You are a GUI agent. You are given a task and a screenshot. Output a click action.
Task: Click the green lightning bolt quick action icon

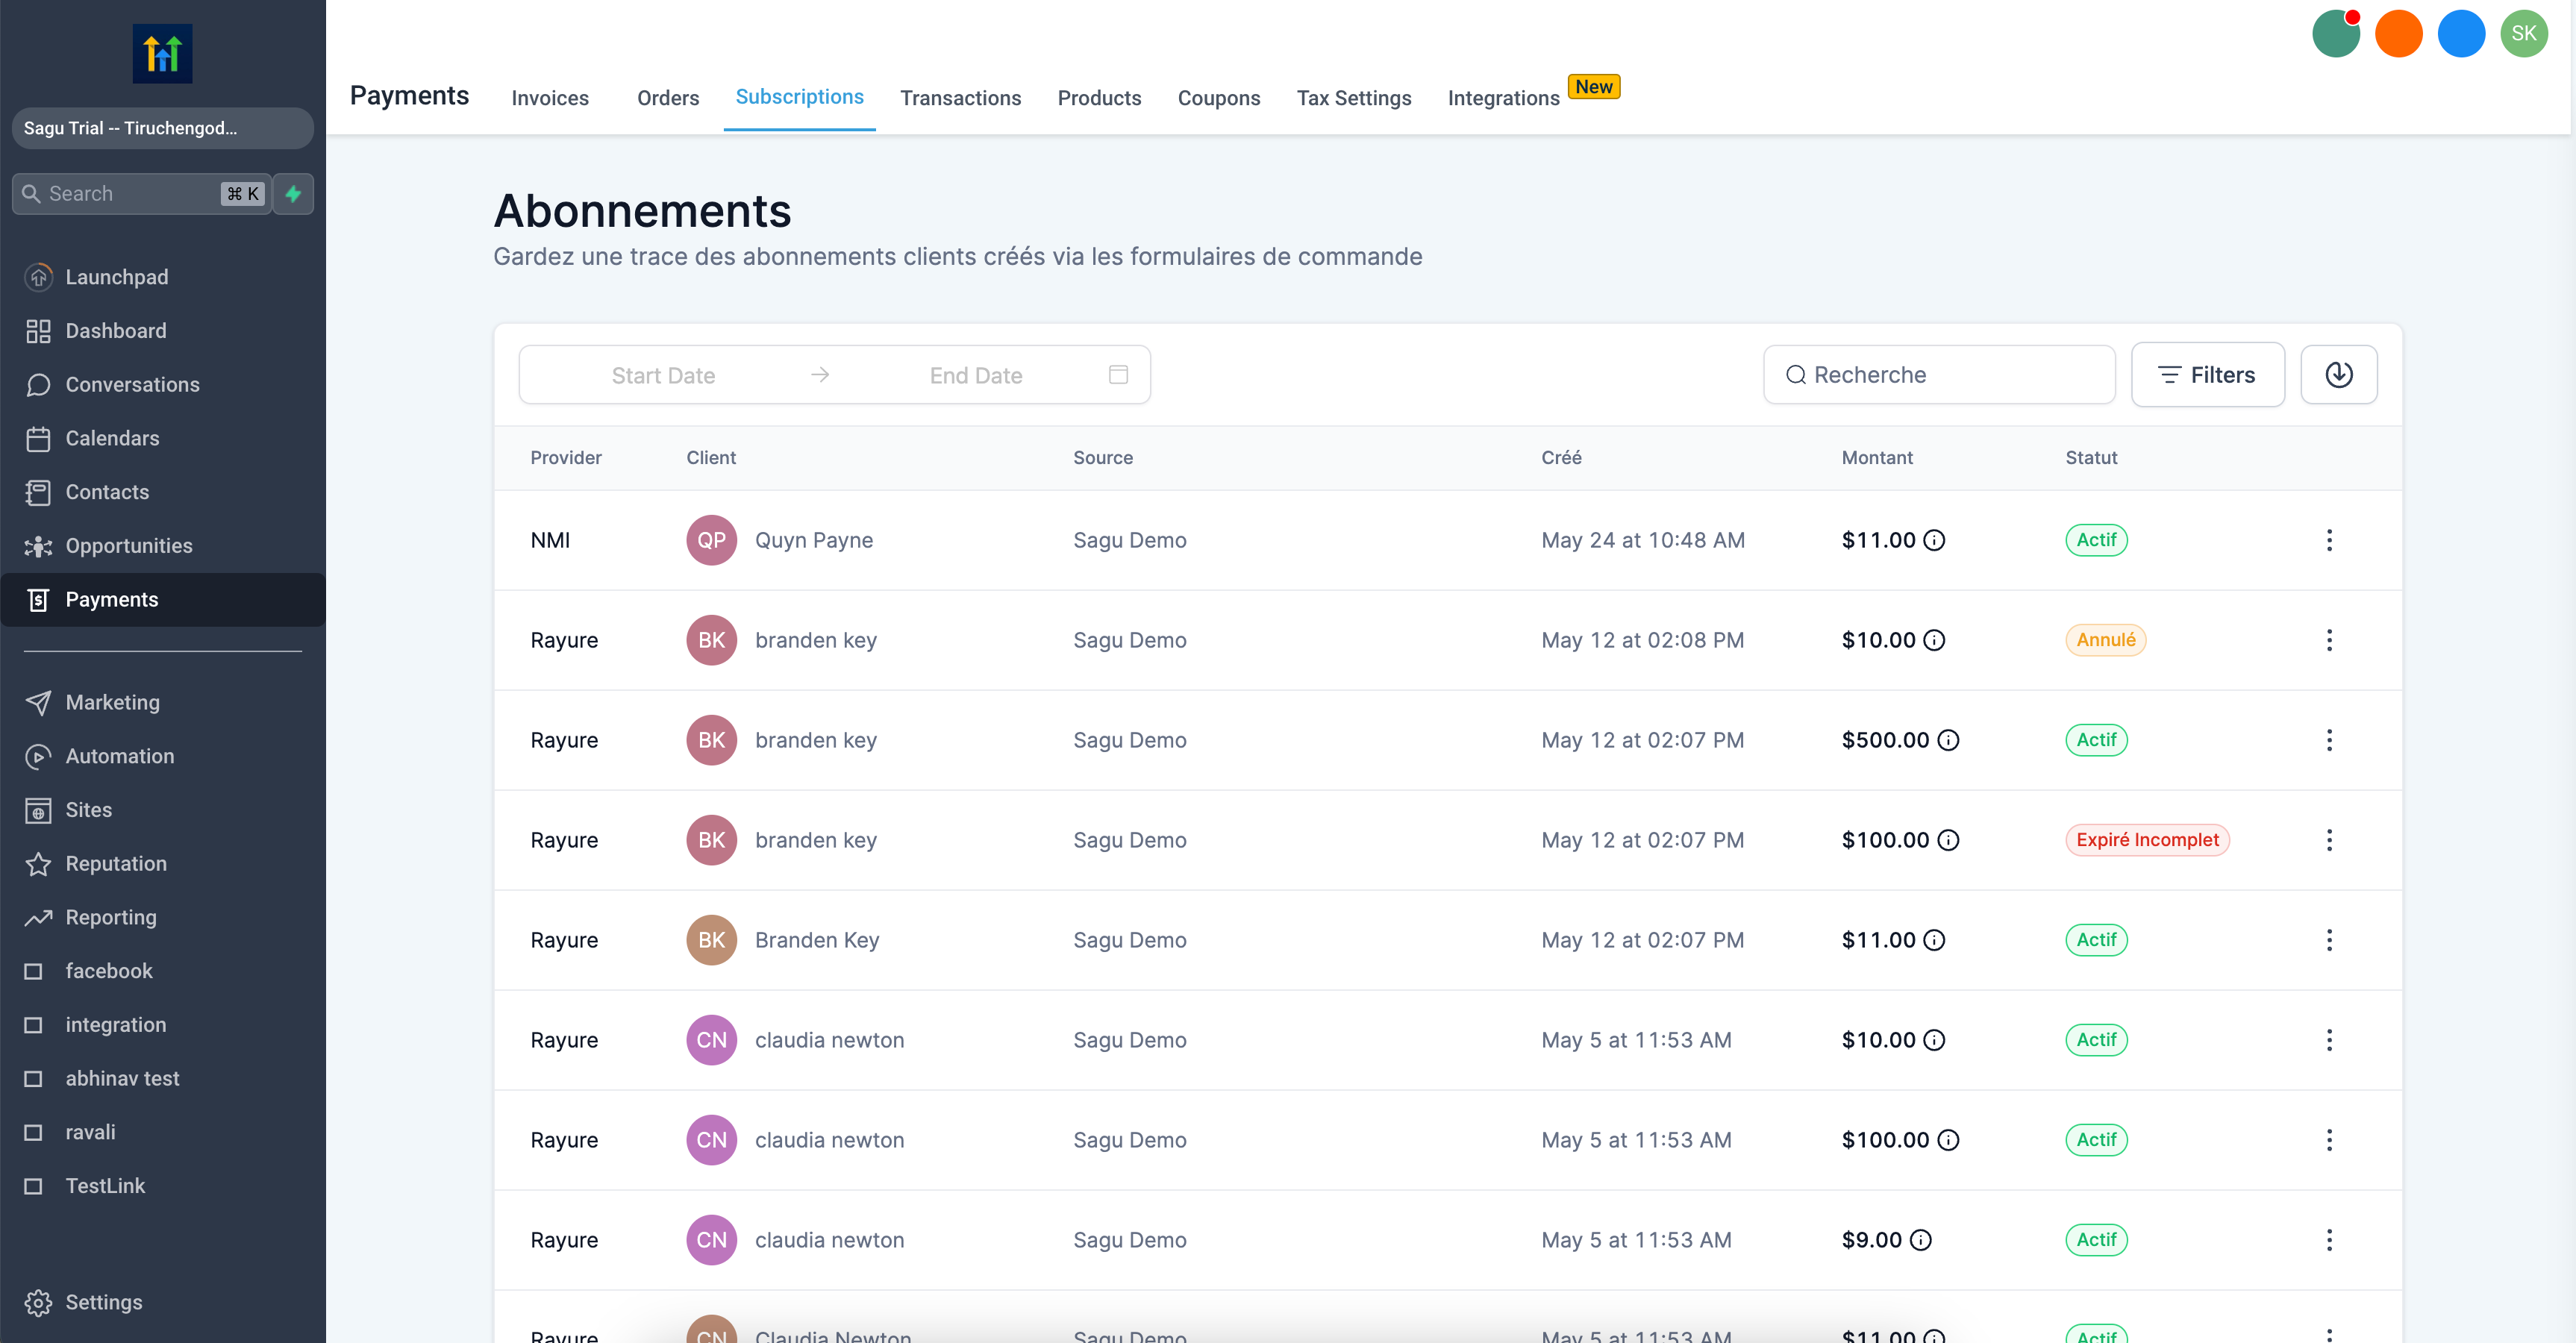point(293,194)
